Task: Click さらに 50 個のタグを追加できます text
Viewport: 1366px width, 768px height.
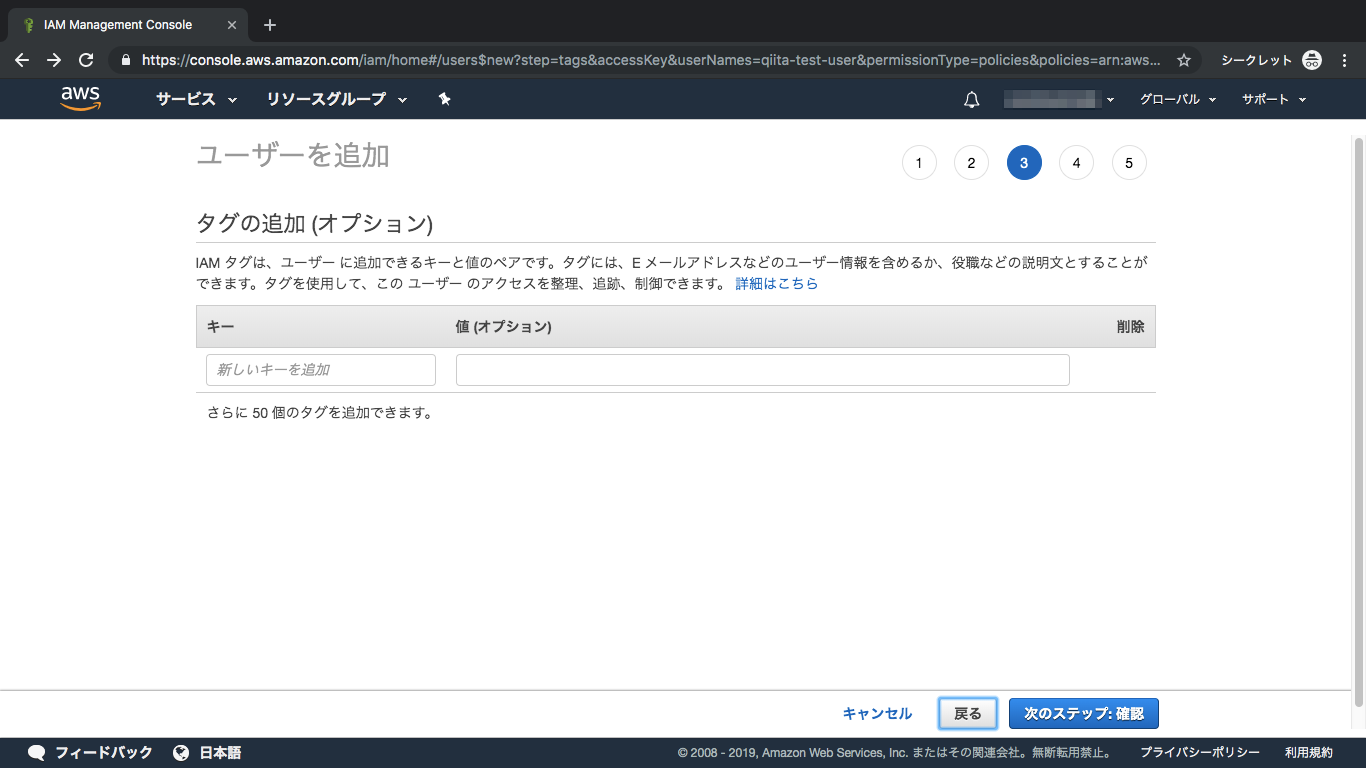Action: click(320, 413)
